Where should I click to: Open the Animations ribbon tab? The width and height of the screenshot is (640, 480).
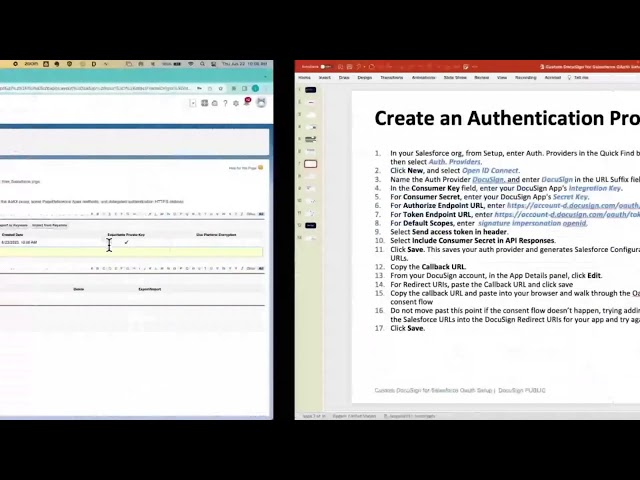[423, 78]
